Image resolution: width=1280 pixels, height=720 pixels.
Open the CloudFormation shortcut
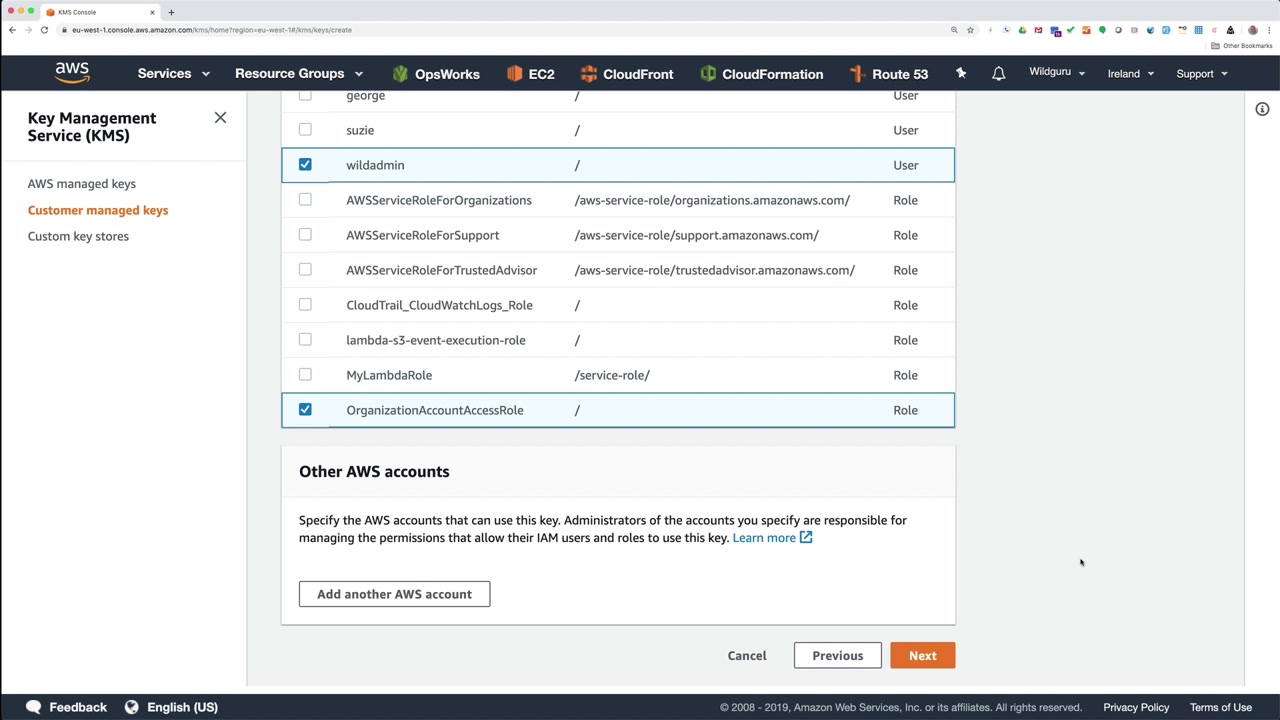pyautogui.click(x=762, y=74)
